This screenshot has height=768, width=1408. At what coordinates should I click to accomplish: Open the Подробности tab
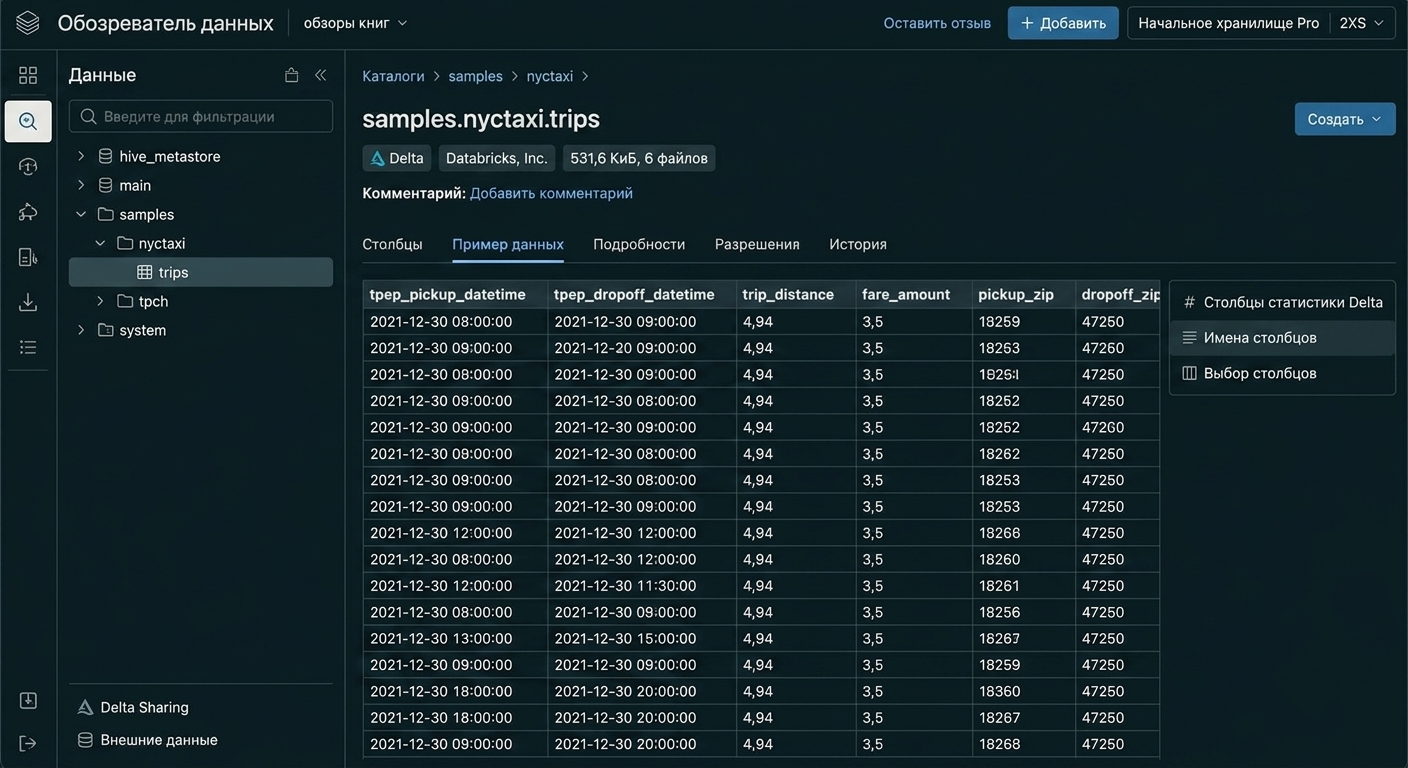pyautogui.click(x=639, y=244)
